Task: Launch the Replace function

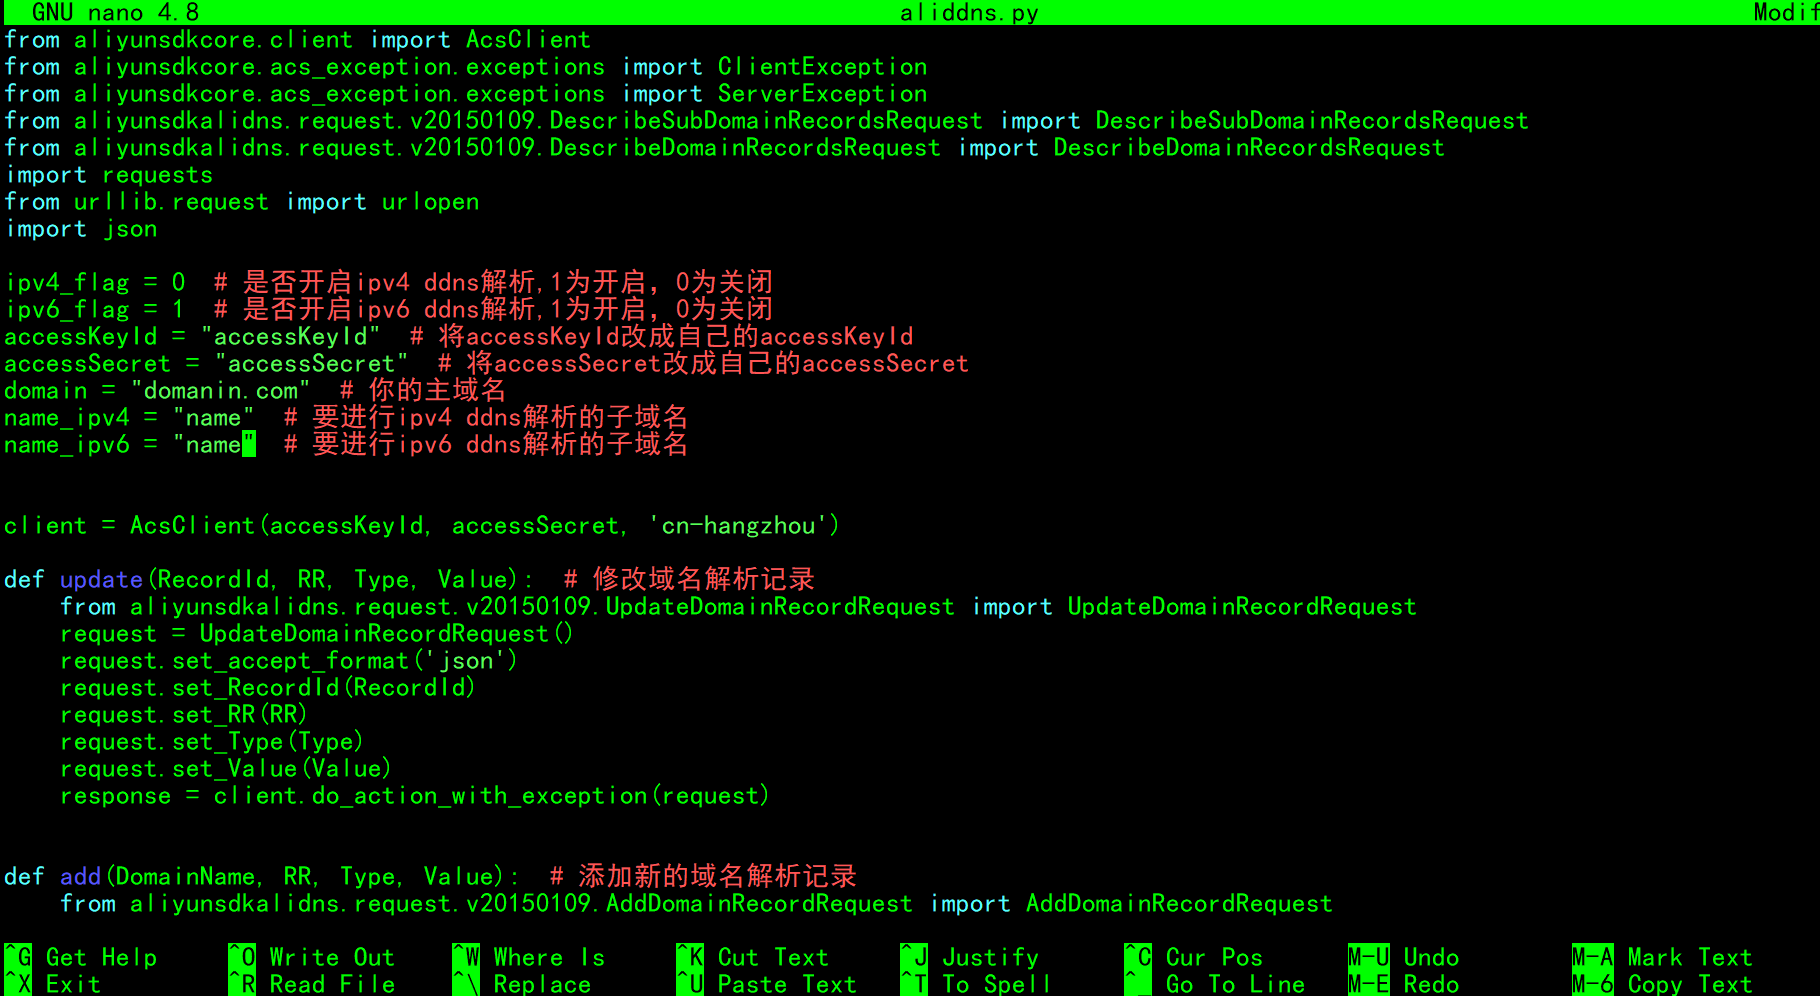Action: 540,984
